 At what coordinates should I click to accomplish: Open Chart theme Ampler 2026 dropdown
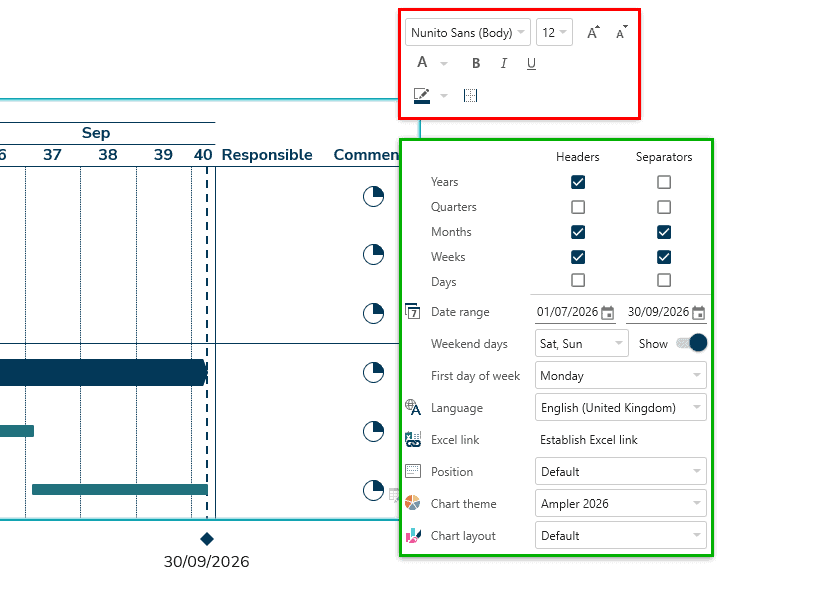[x=621, y=503]
